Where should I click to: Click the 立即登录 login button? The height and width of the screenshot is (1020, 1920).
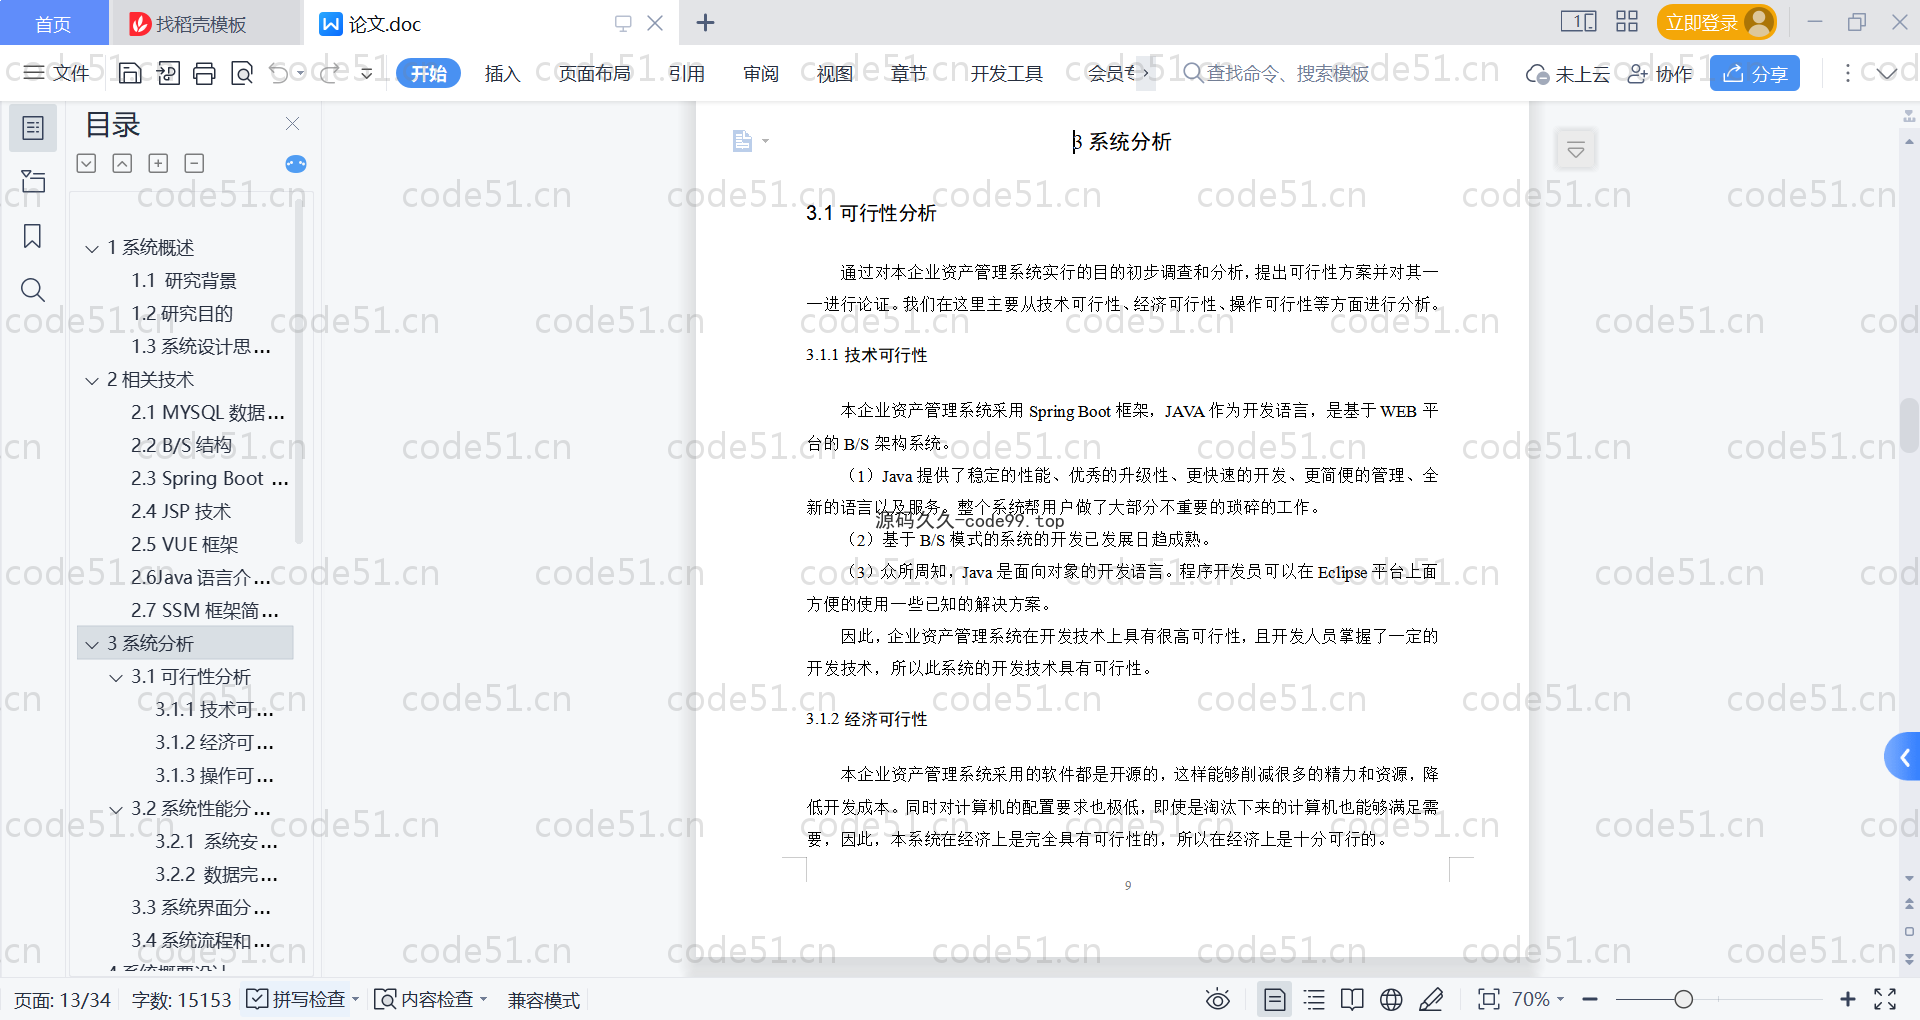pyautogui.click(x=1716, y=22)
